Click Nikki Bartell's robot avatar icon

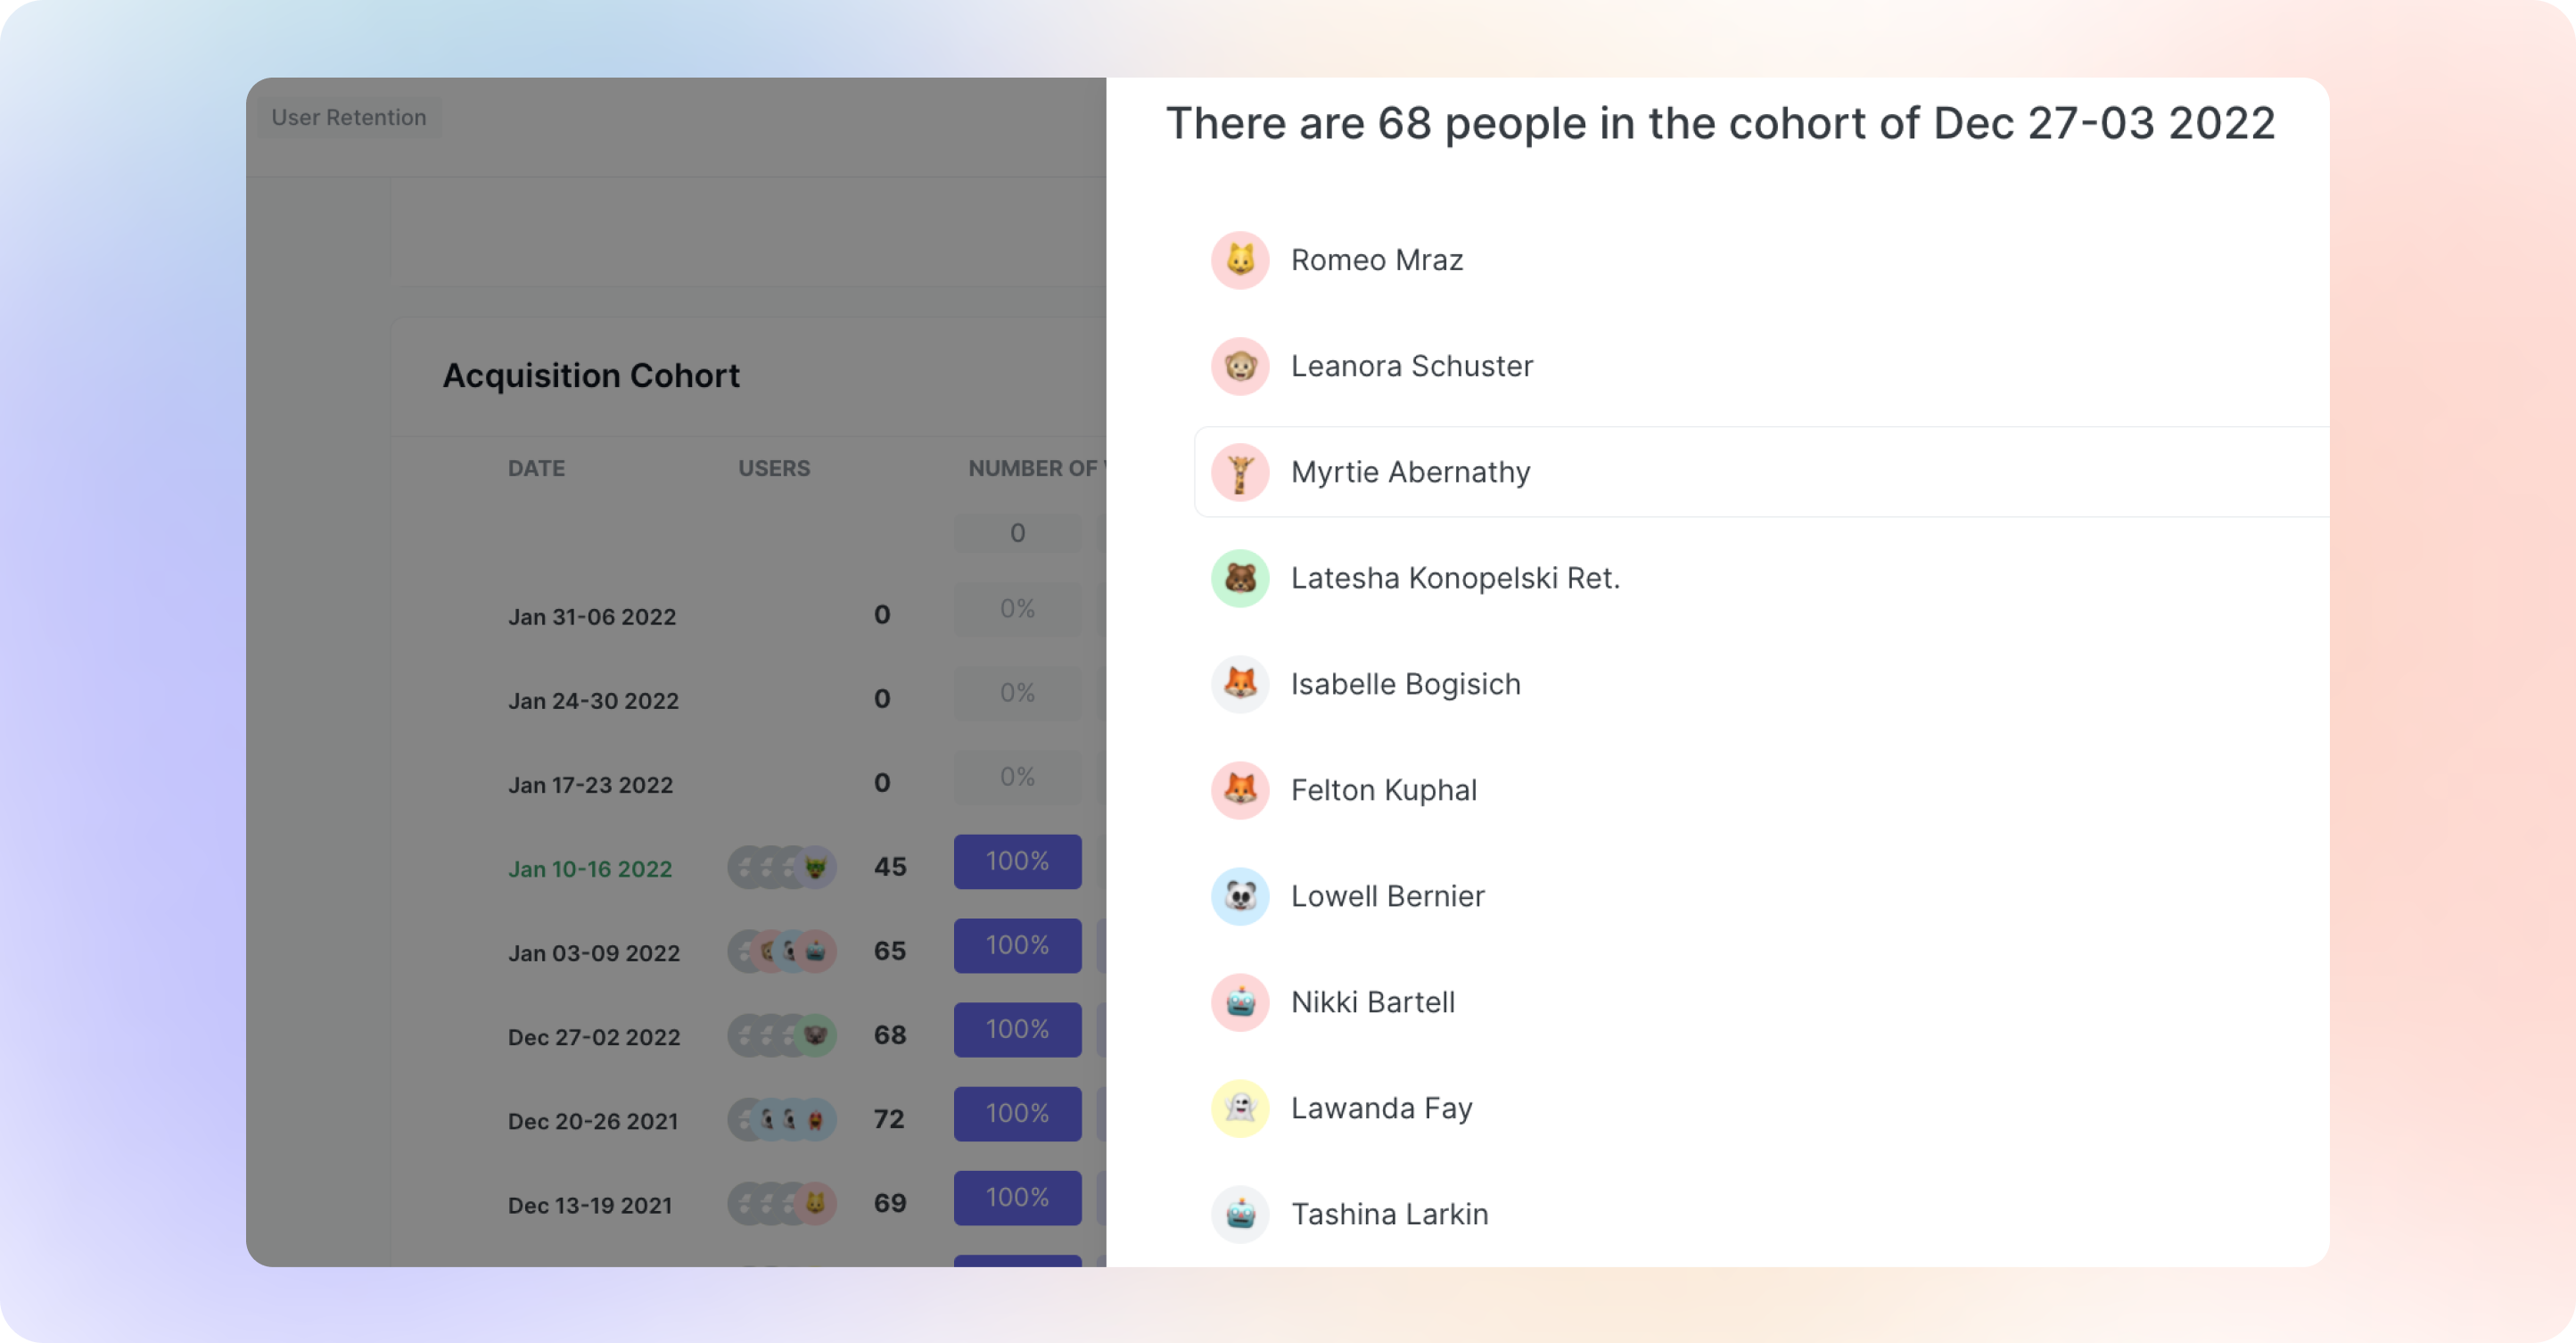[1240, 1002]
